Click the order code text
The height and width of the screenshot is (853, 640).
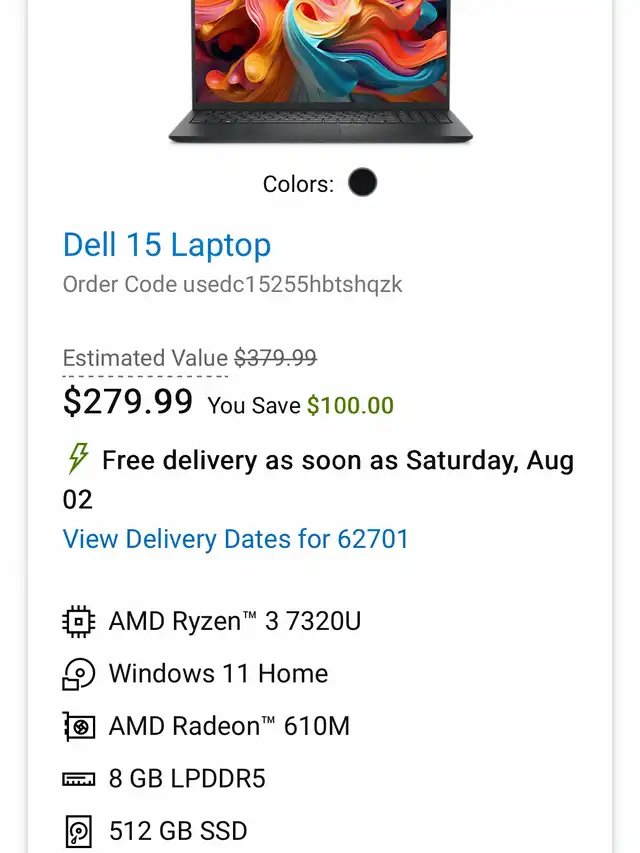tap(232, 284)
